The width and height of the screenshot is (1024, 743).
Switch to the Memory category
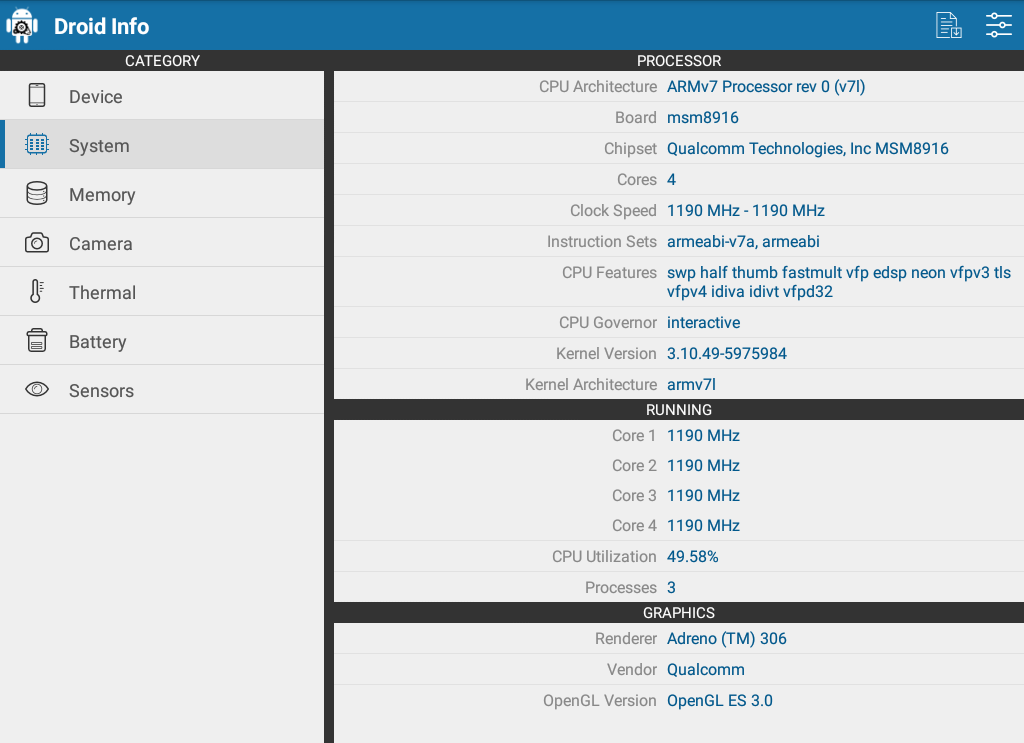102,195
